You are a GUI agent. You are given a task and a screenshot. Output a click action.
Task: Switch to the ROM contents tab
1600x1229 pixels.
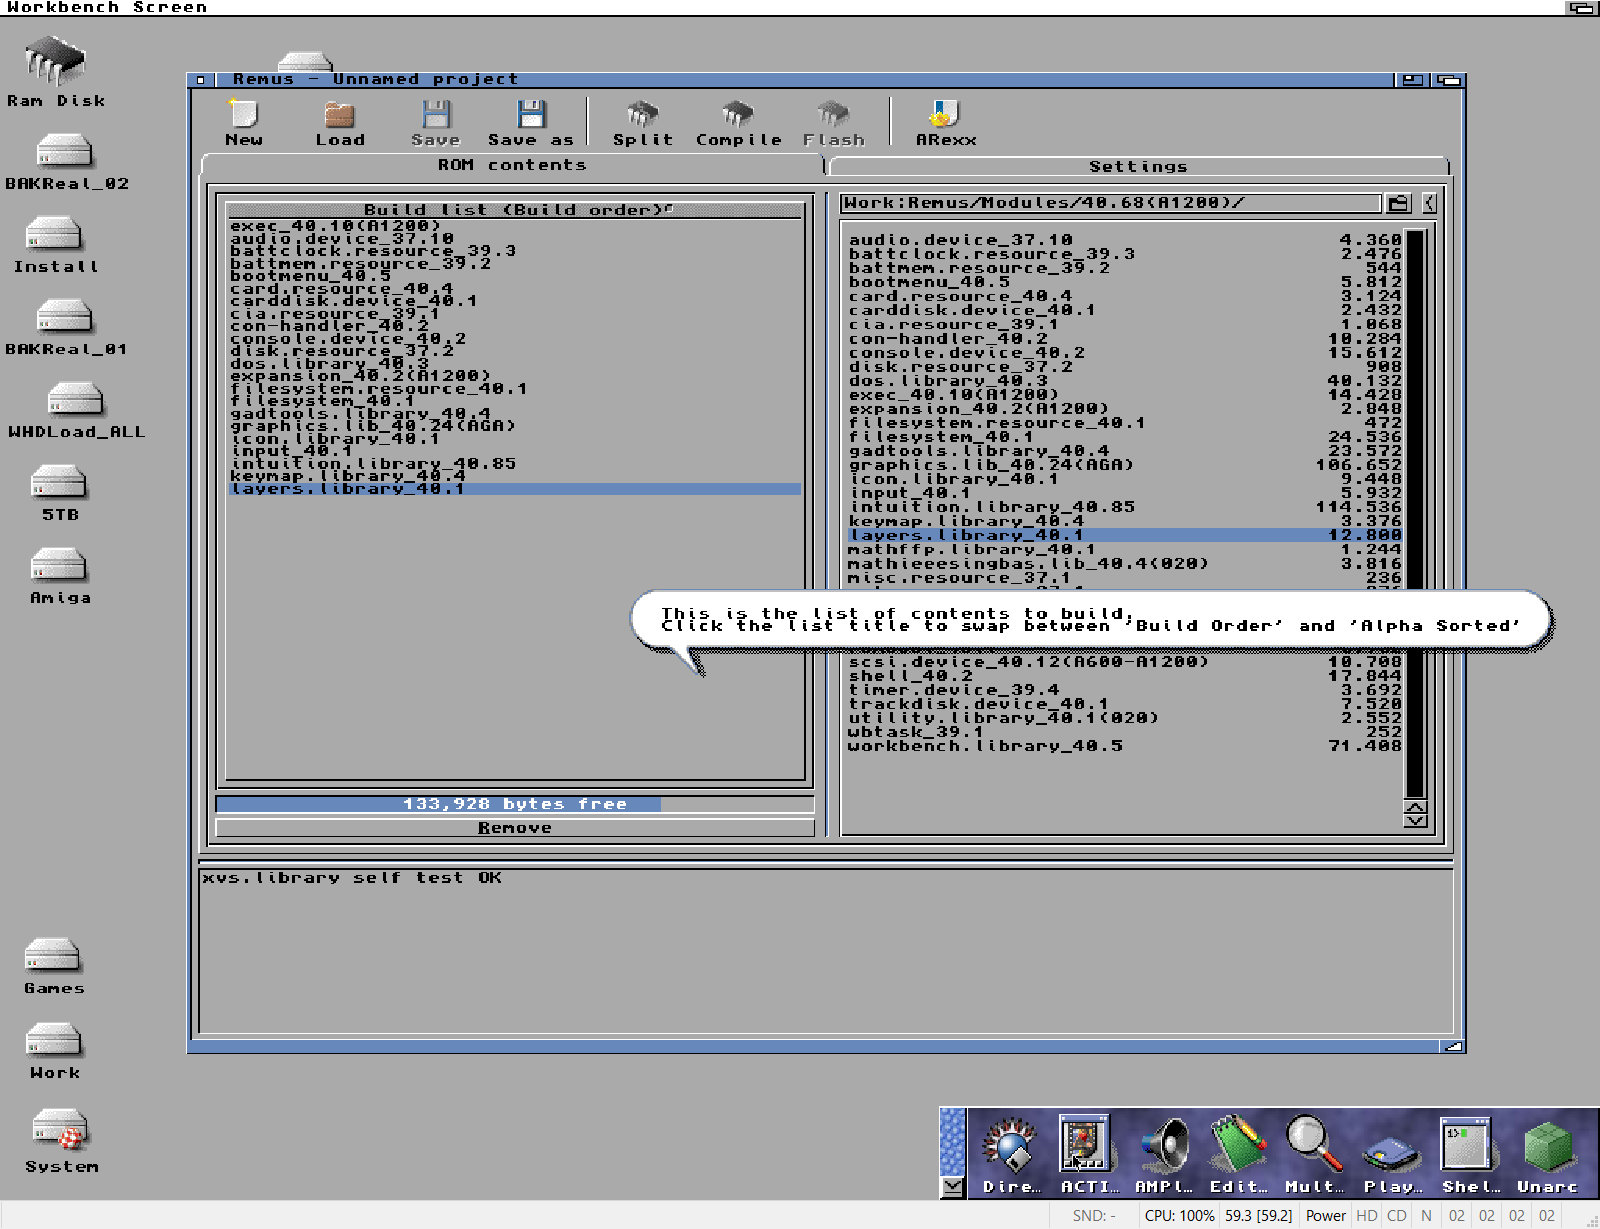point(511,165)
